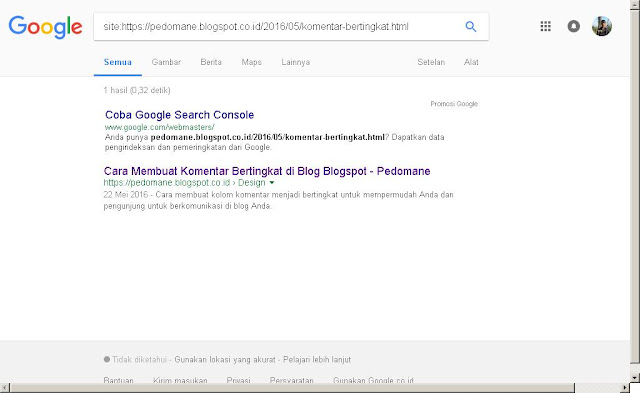Open the Google apps grid
Viewport: 640px width, 393px height.
(x=545, y=26)
